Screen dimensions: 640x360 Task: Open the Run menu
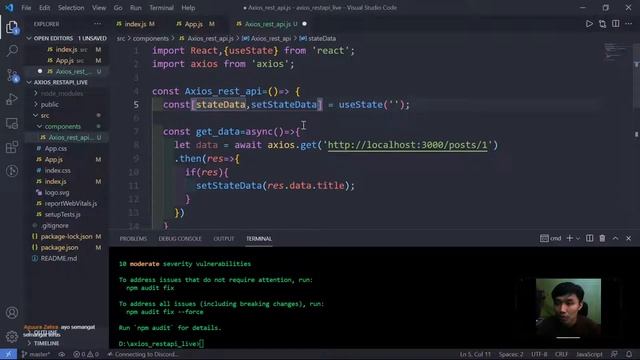pyautogui.click(x=136, y=8)
